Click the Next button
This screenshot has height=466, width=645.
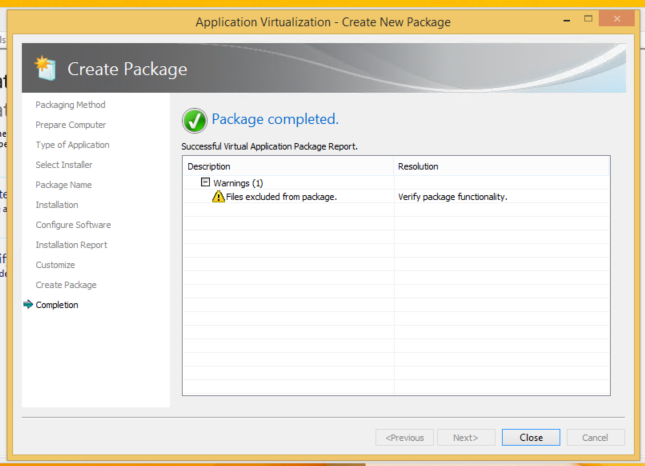point(465,437)
